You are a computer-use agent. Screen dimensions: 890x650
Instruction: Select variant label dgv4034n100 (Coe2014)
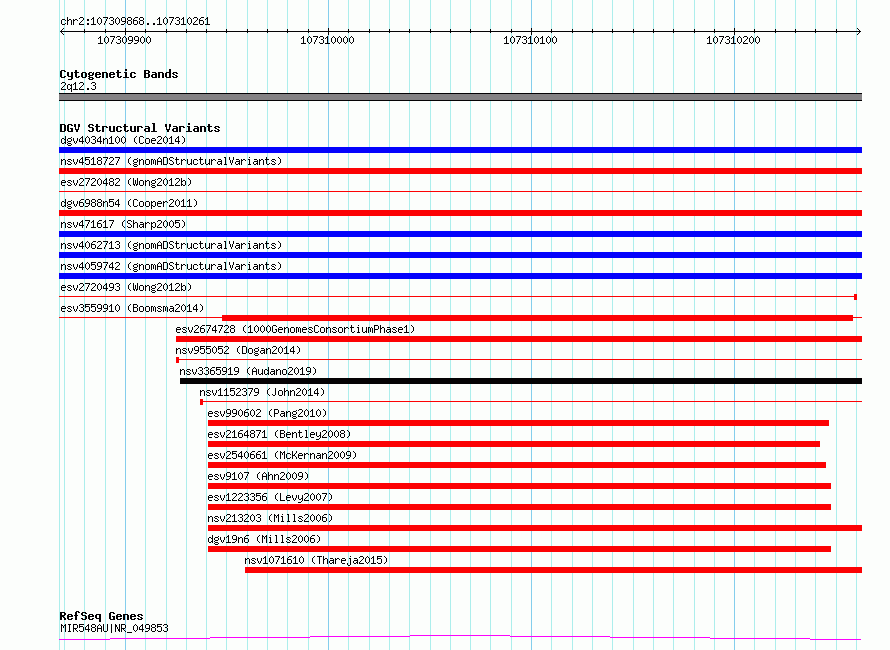pos(123,140)
